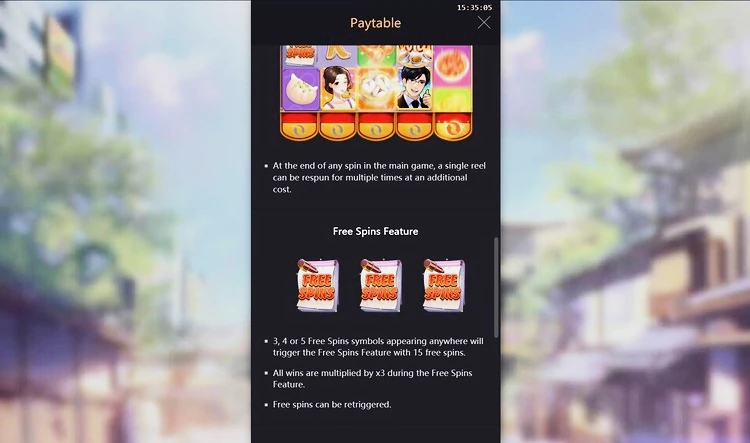This screenshot has height=443, width=750.
Task: Close the Paytable panel
Action: coord(484,22)
